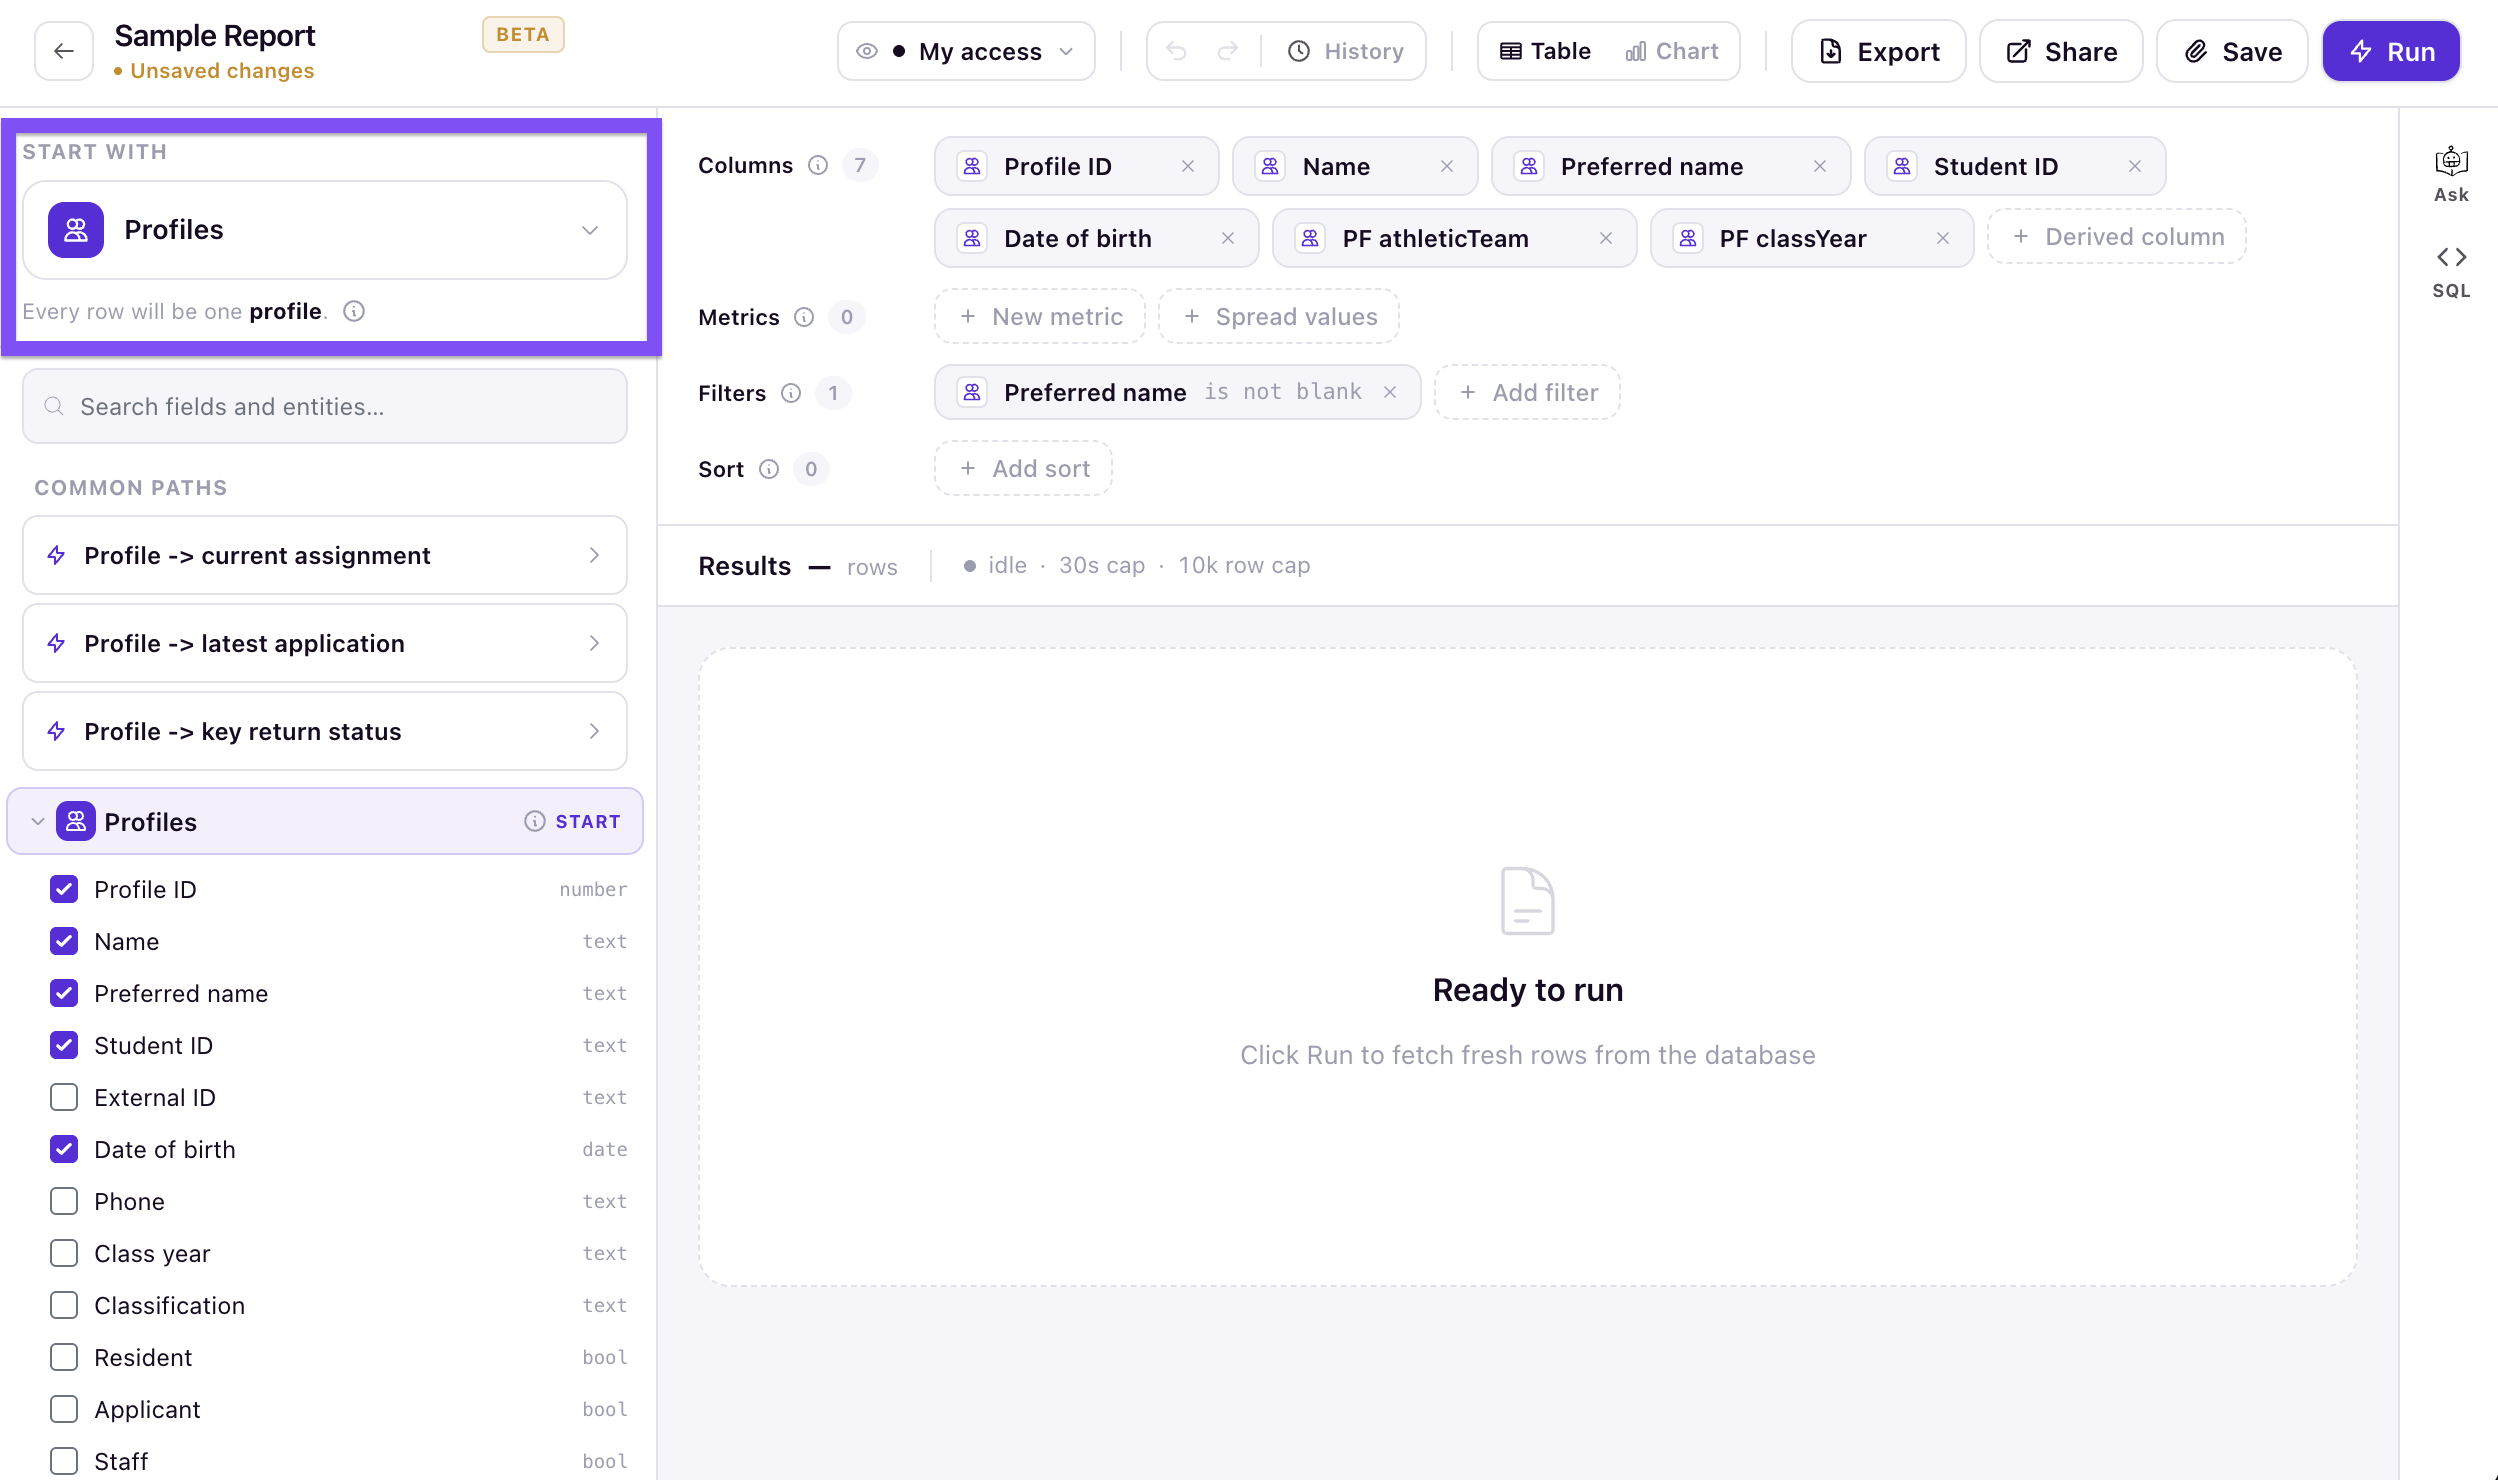Click the info icon next to Filters
This screenshot has height=1480, width=2498.
click(x=791, y=393)
